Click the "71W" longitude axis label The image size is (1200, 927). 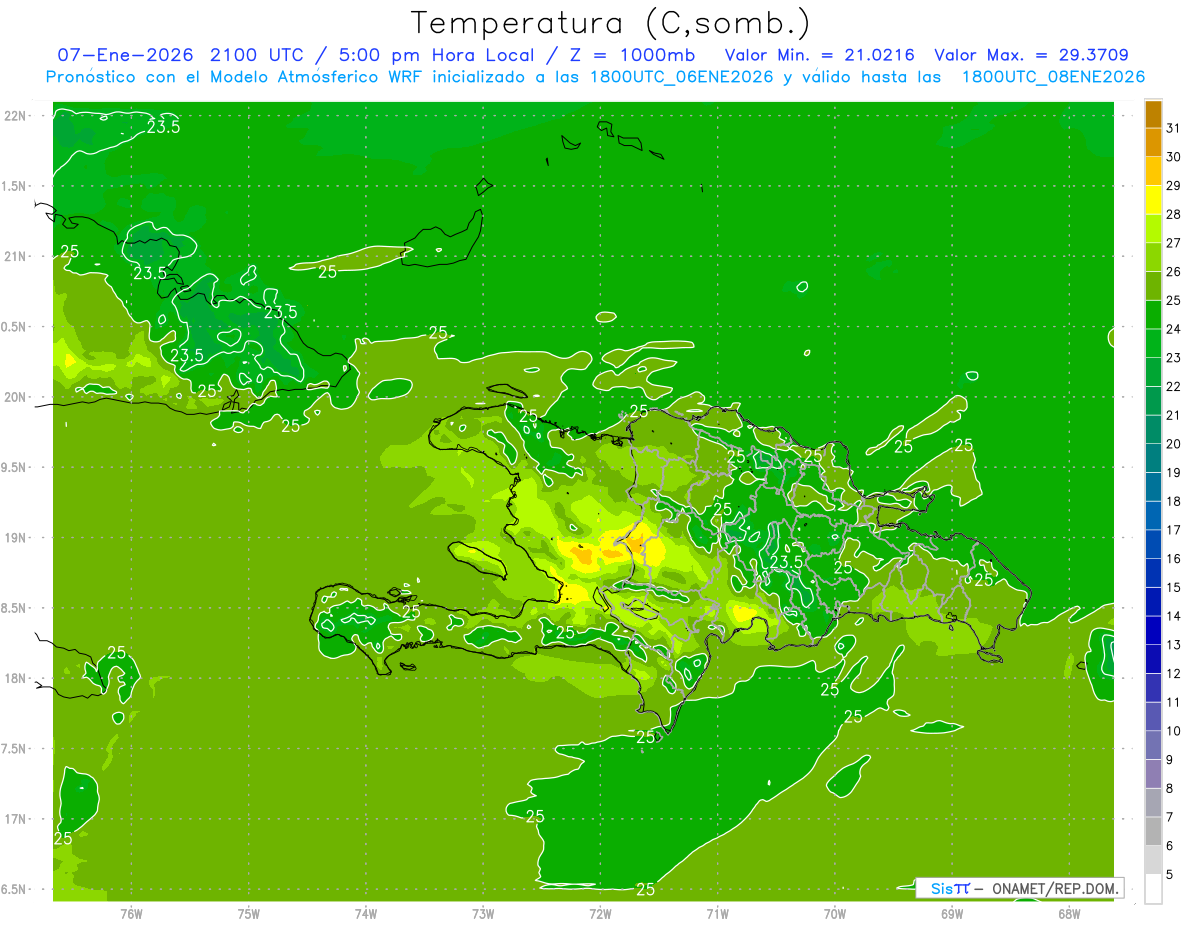[717, 913]
